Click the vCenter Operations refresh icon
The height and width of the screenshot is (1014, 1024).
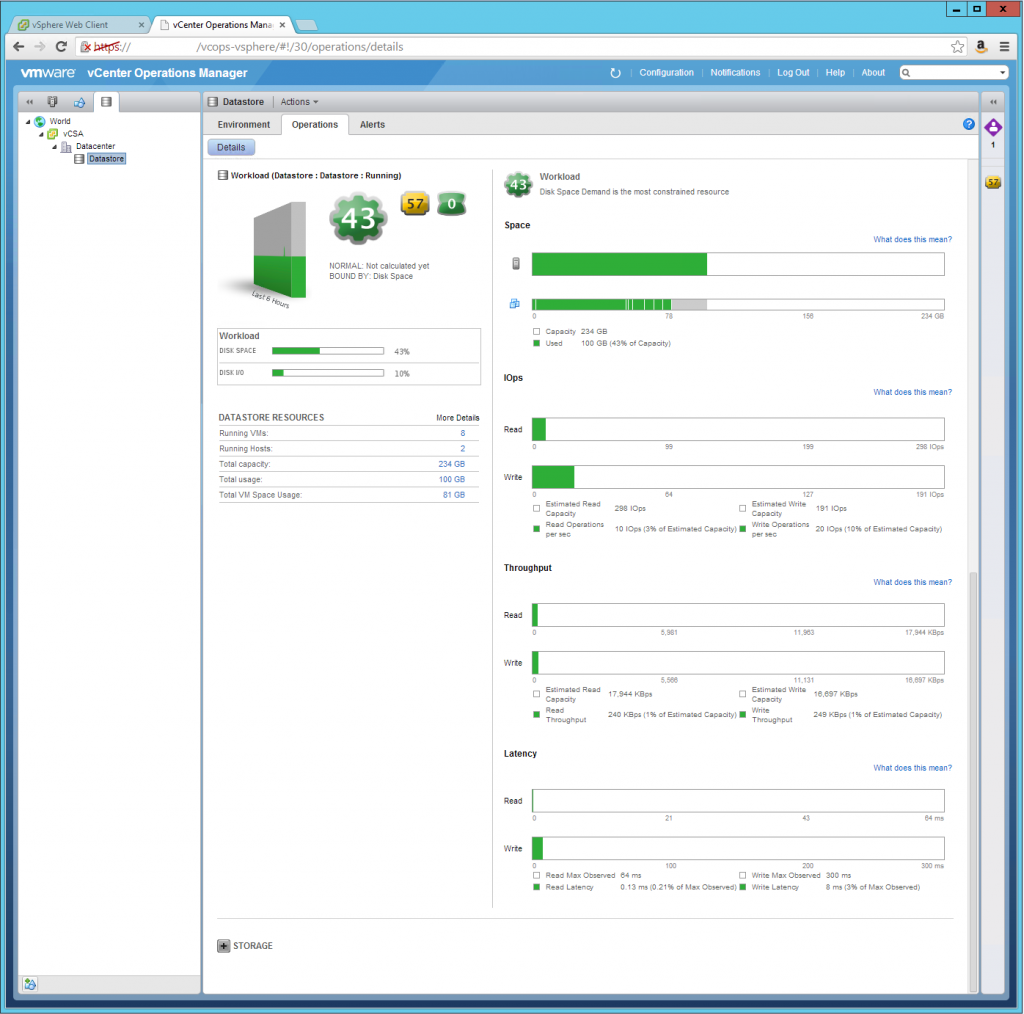coord(615,72)
